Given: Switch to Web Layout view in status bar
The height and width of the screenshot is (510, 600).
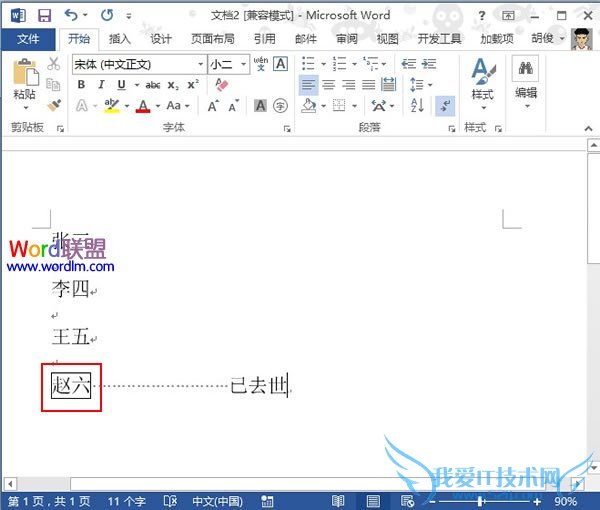Looking at the screenshot, I should tap(407, 501).
